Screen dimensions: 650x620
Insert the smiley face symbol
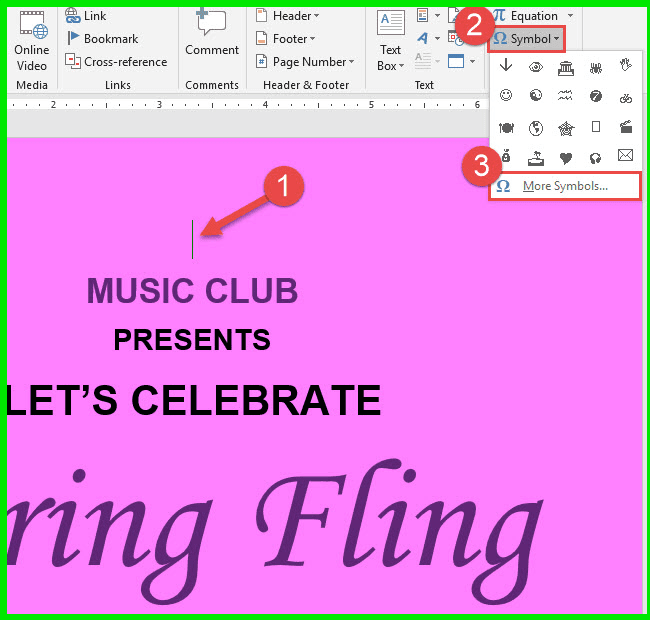[x=506, y=96]
